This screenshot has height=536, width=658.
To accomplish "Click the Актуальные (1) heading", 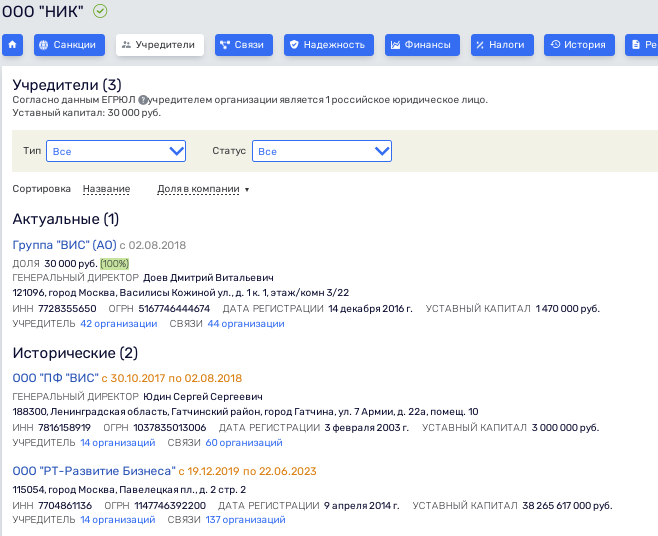I will 66,219.
